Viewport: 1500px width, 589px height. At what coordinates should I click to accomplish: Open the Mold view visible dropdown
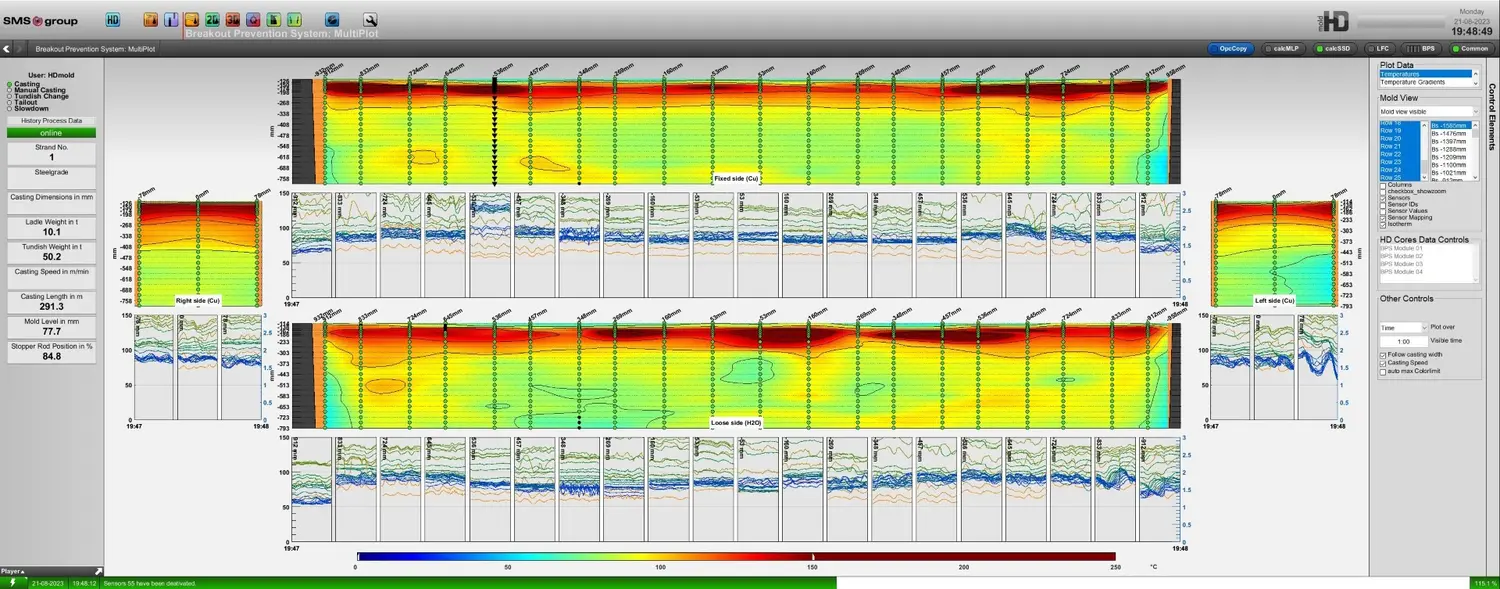tap(1427, 112)
